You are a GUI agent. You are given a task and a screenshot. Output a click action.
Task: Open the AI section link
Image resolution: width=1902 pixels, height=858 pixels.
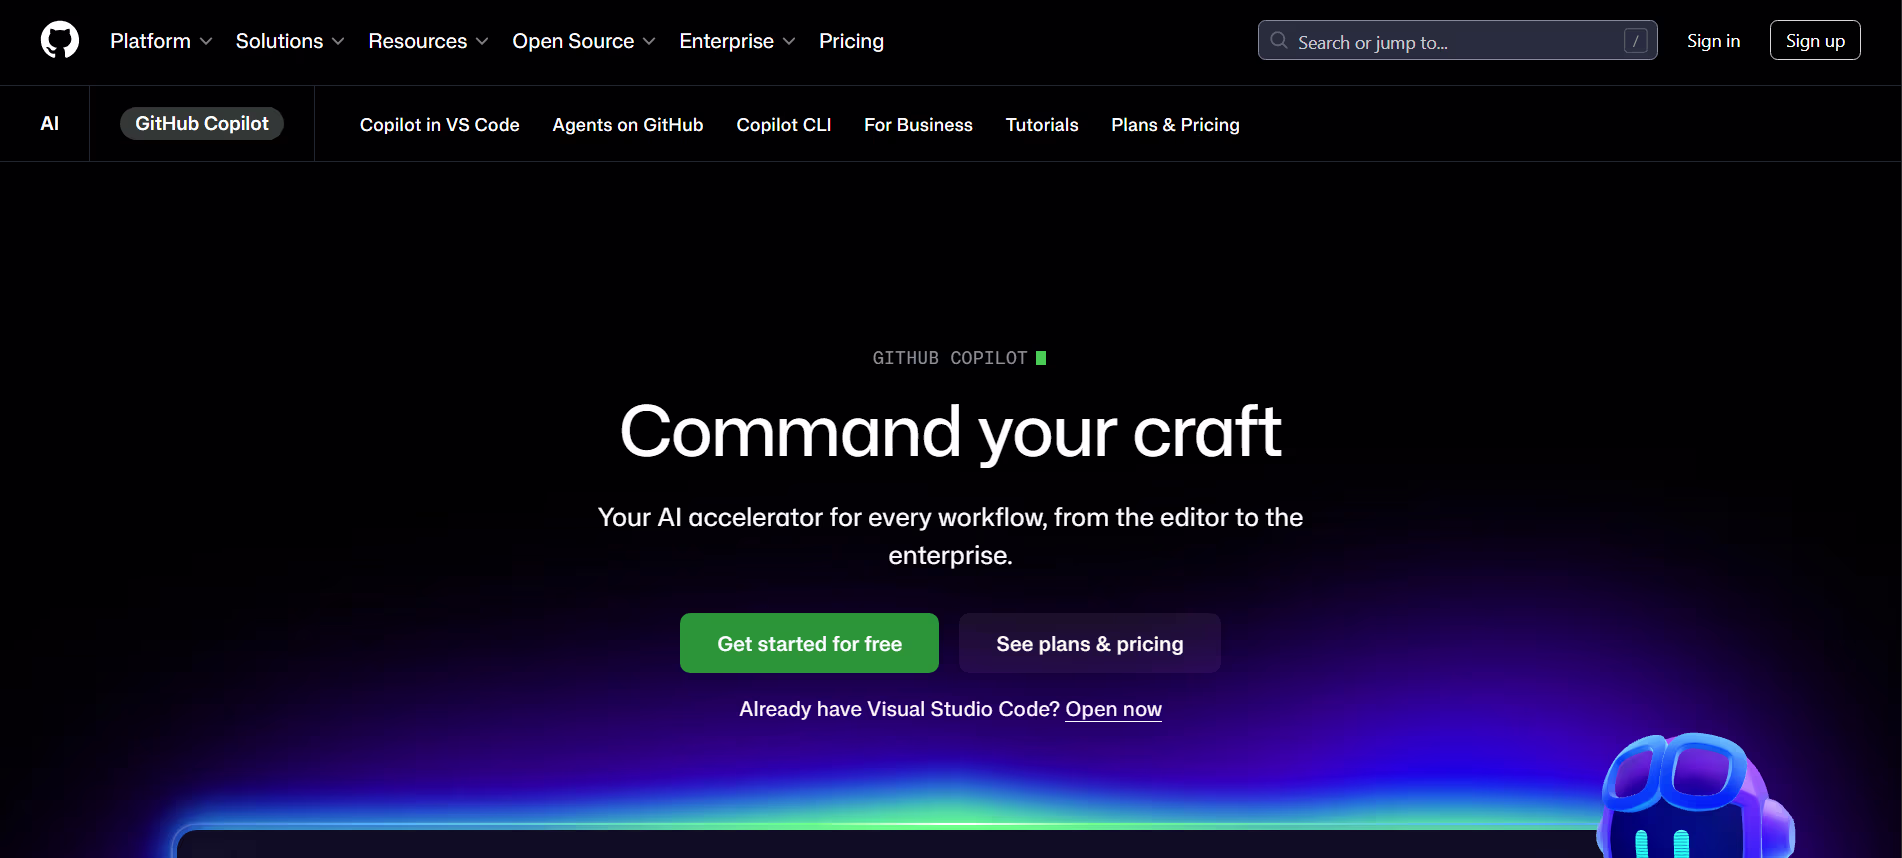[49, 124]
